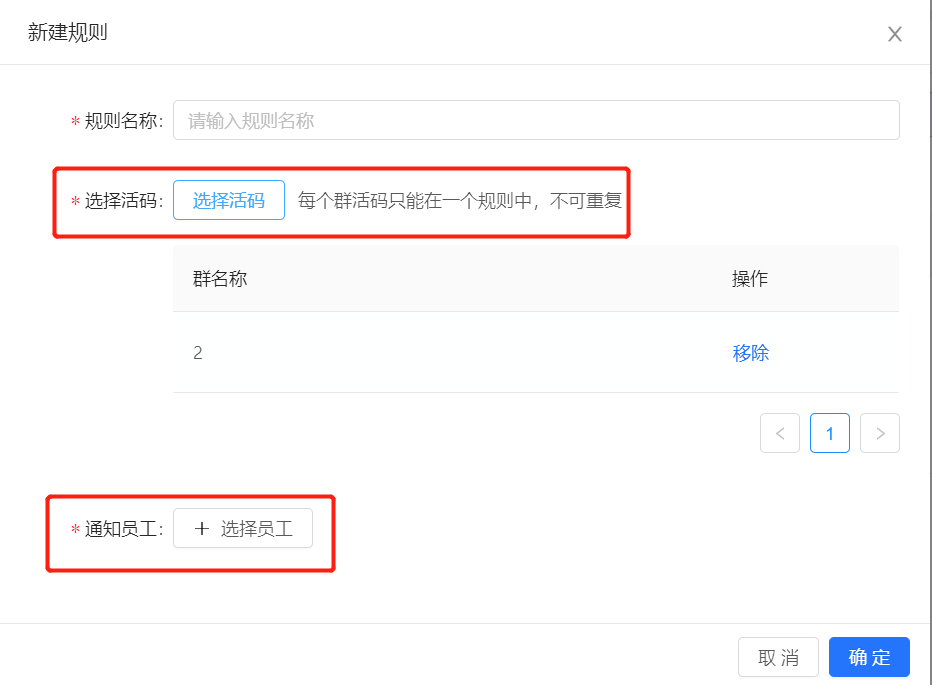Click the 选择活码 field label
932x685 pixels.
point(124,200)
